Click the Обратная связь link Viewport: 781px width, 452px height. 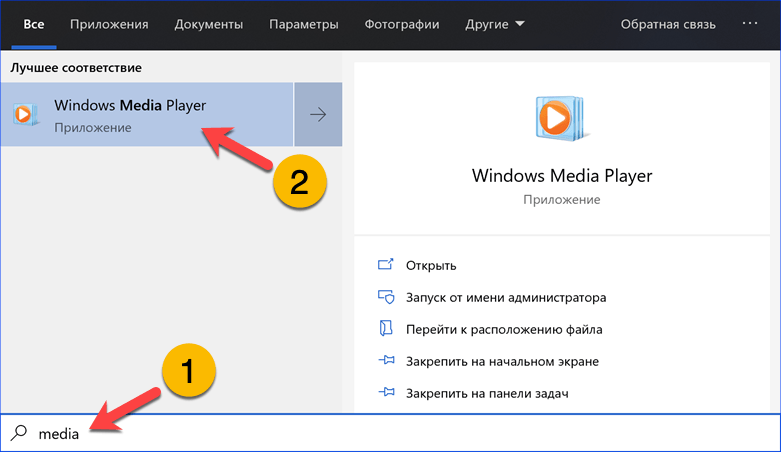[668, 24]
